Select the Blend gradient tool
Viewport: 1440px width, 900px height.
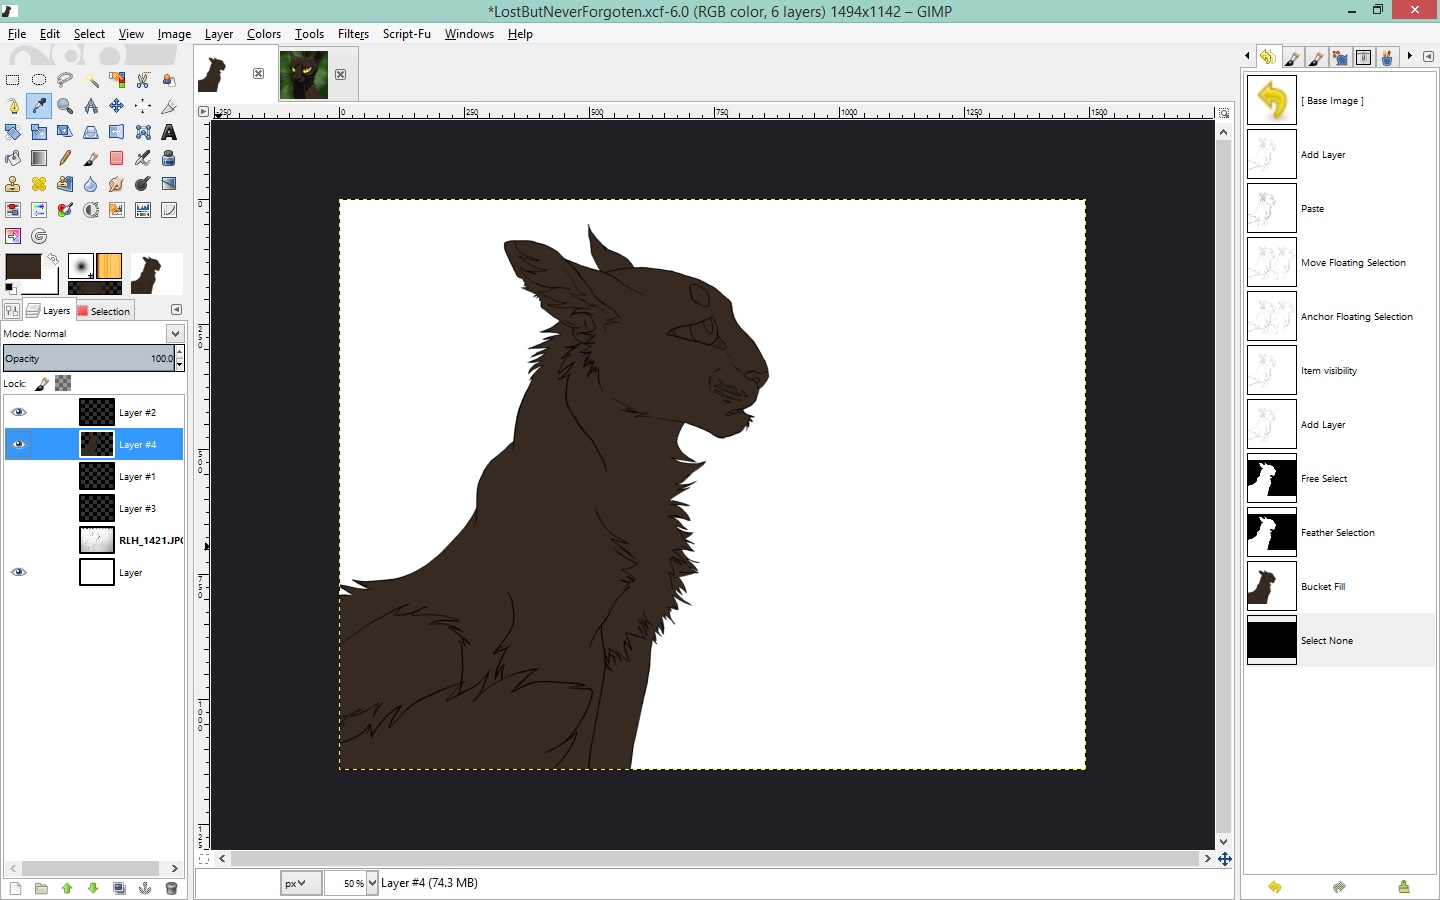(x=39, y=158)
